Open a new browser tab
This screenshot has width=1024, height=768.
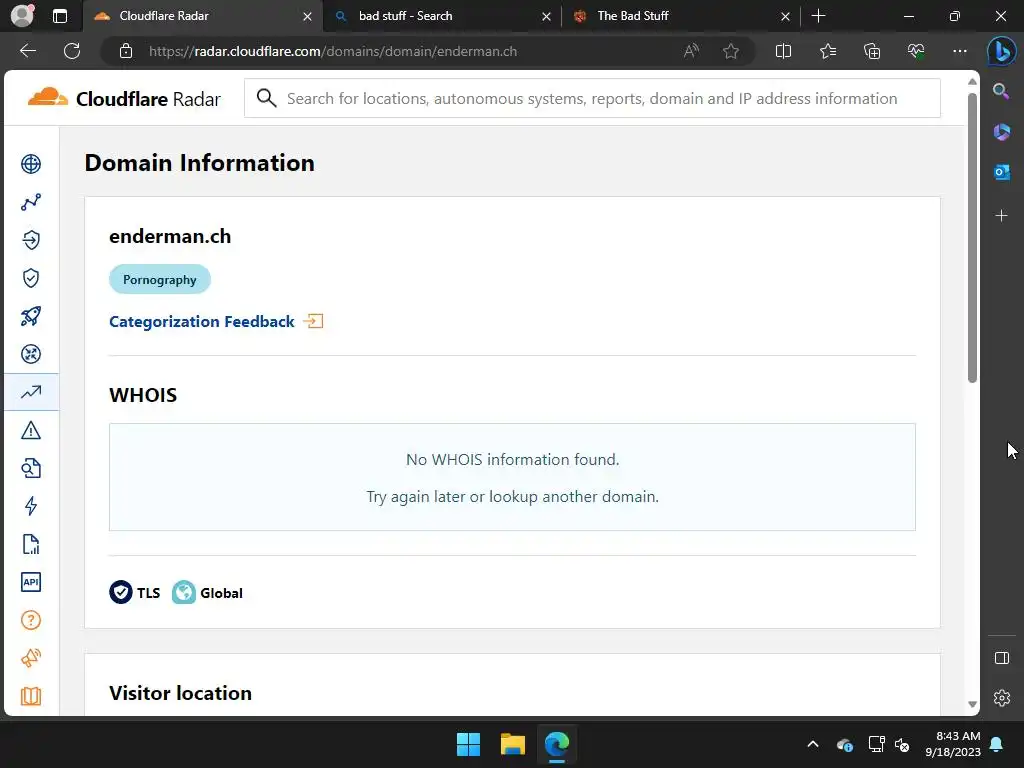818,16
